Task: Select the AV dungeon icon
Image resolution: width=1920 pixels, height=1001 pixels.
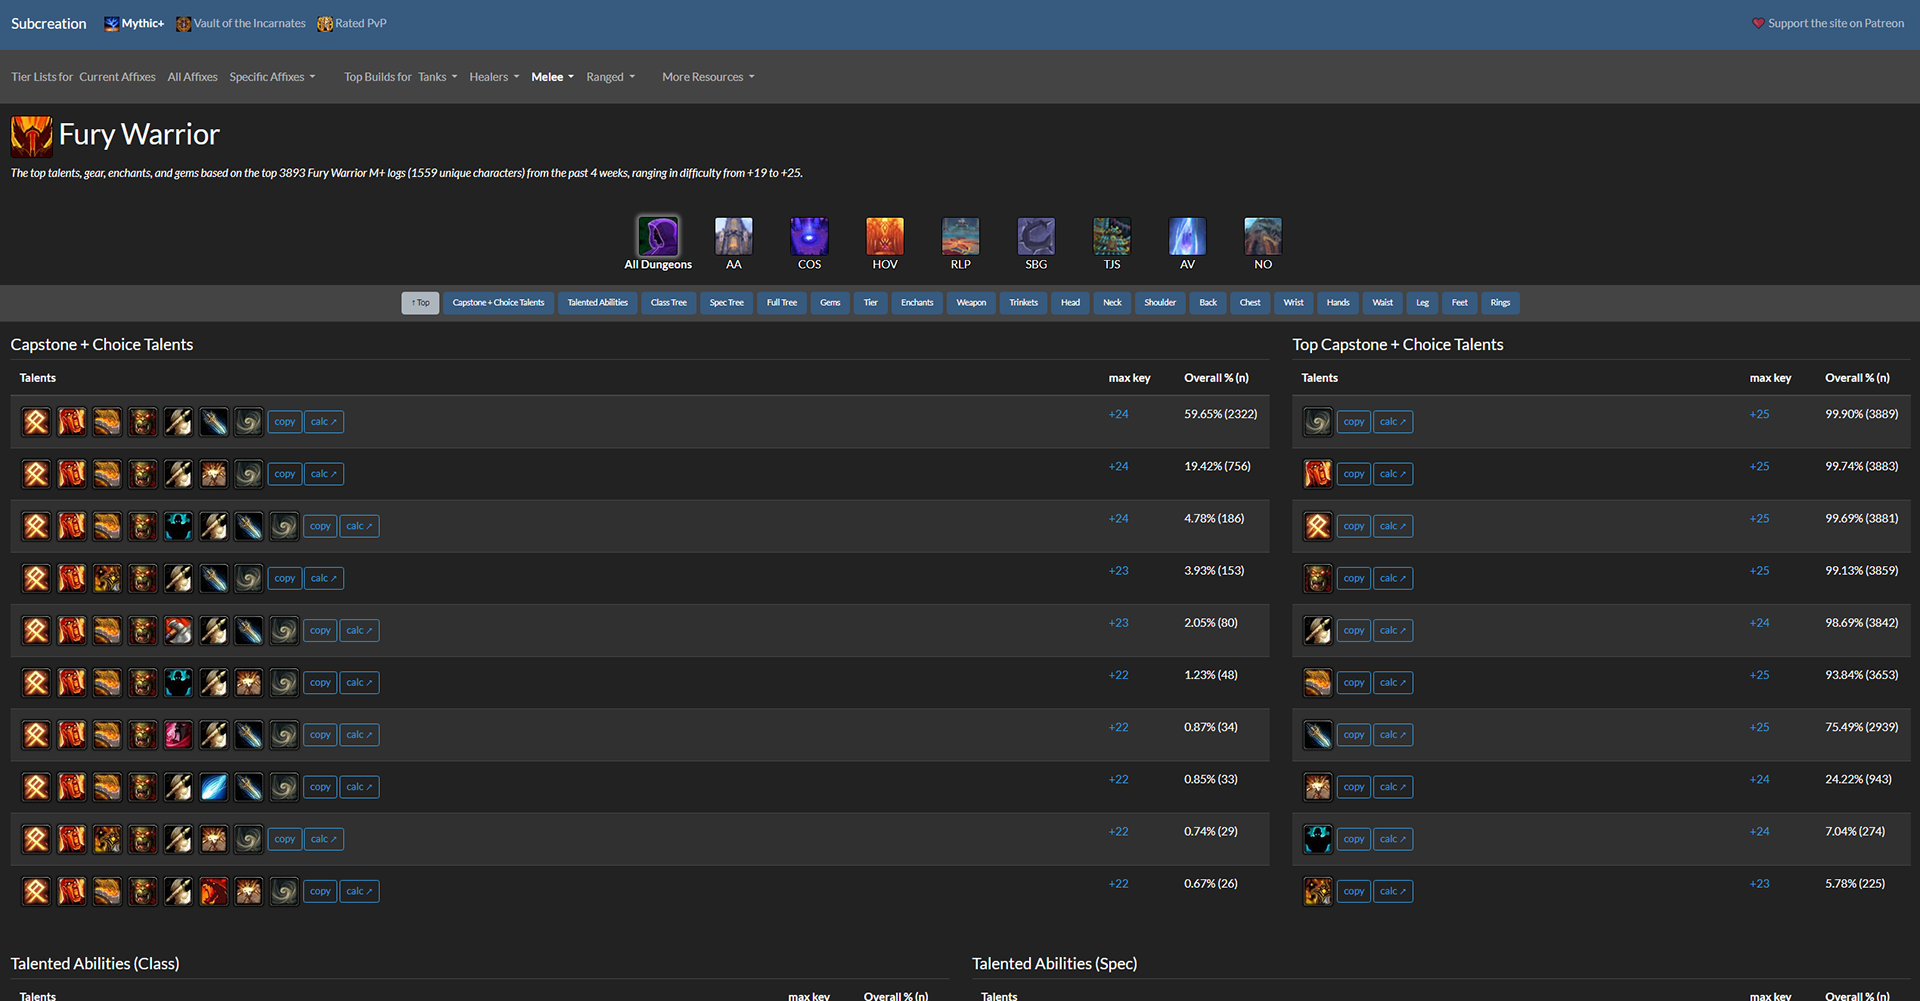Action: (1187, 236)
